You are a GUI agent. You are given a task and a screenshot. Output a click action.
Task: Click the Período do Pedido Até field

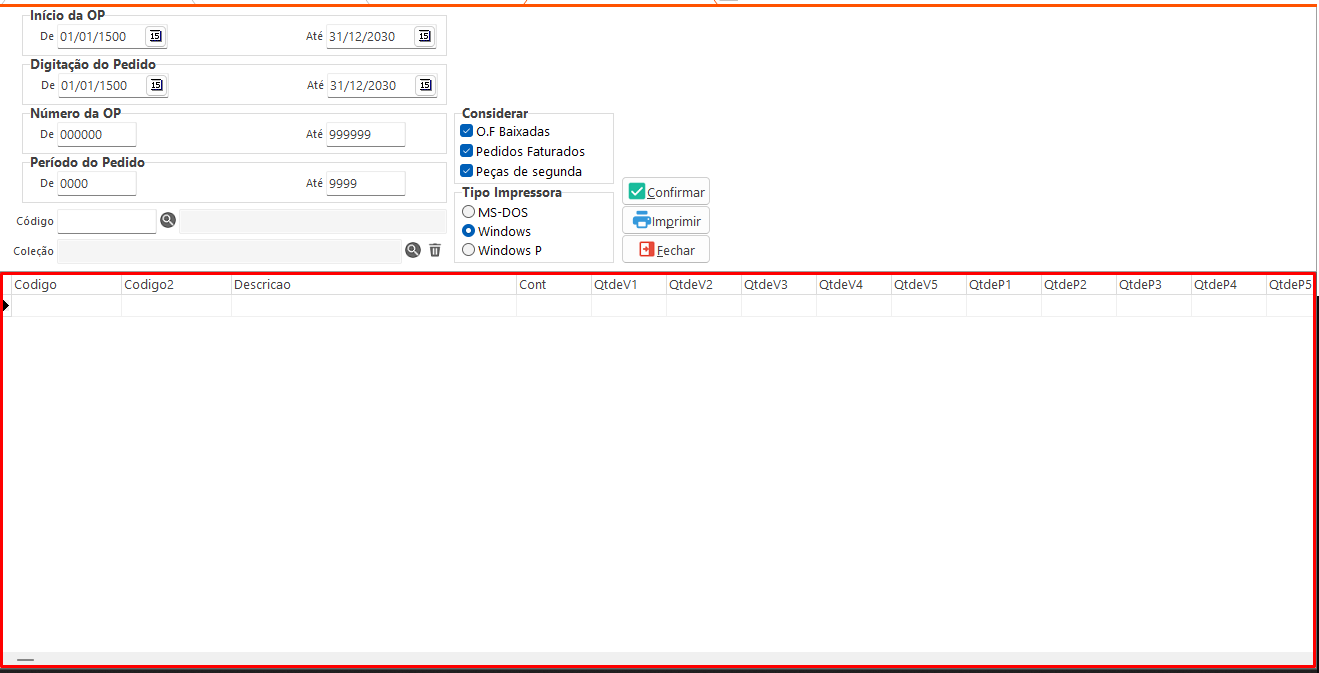tap(365, 183)
